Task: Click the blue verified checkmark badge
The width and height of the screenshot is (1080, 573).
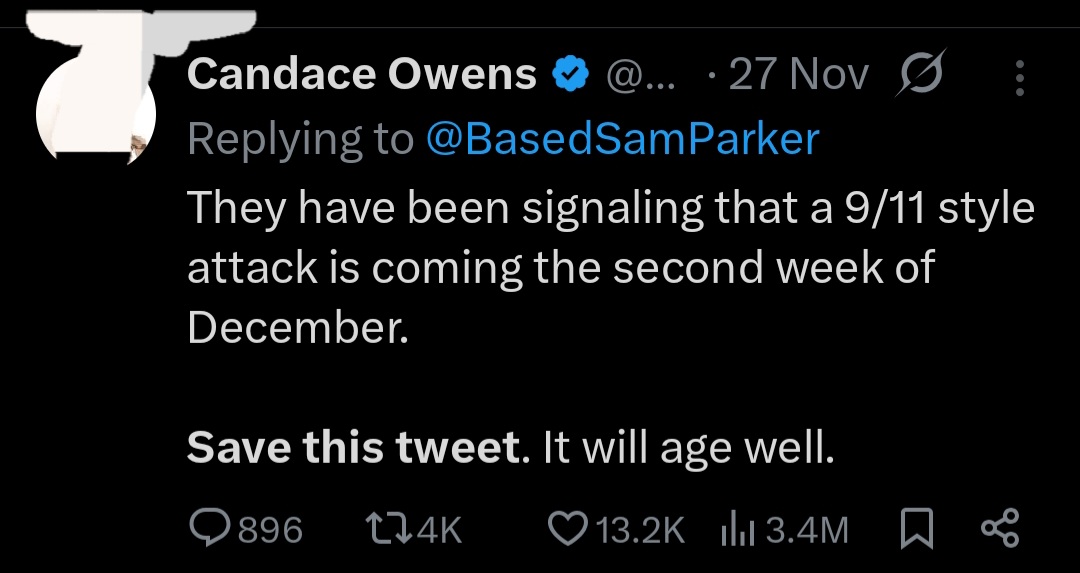Action: pos(569,74)
